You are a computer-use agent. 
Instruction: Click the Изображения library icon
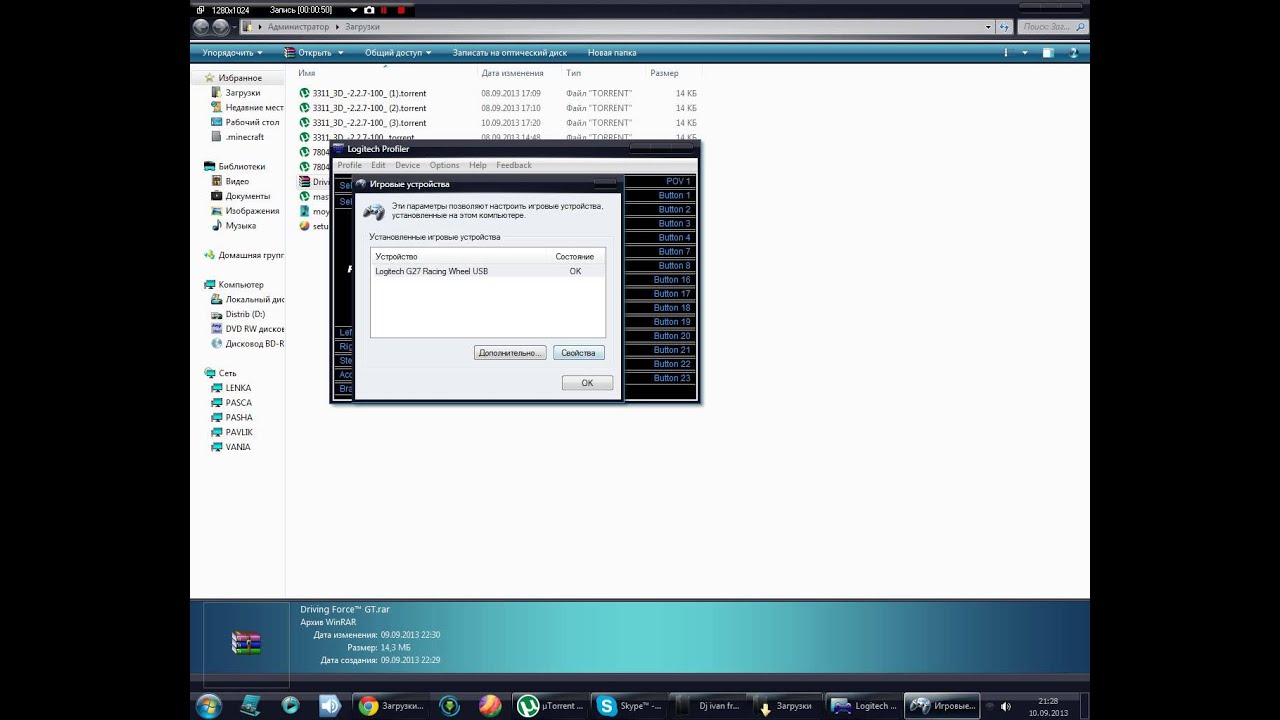pyautogui.click(x=216, y=211)
